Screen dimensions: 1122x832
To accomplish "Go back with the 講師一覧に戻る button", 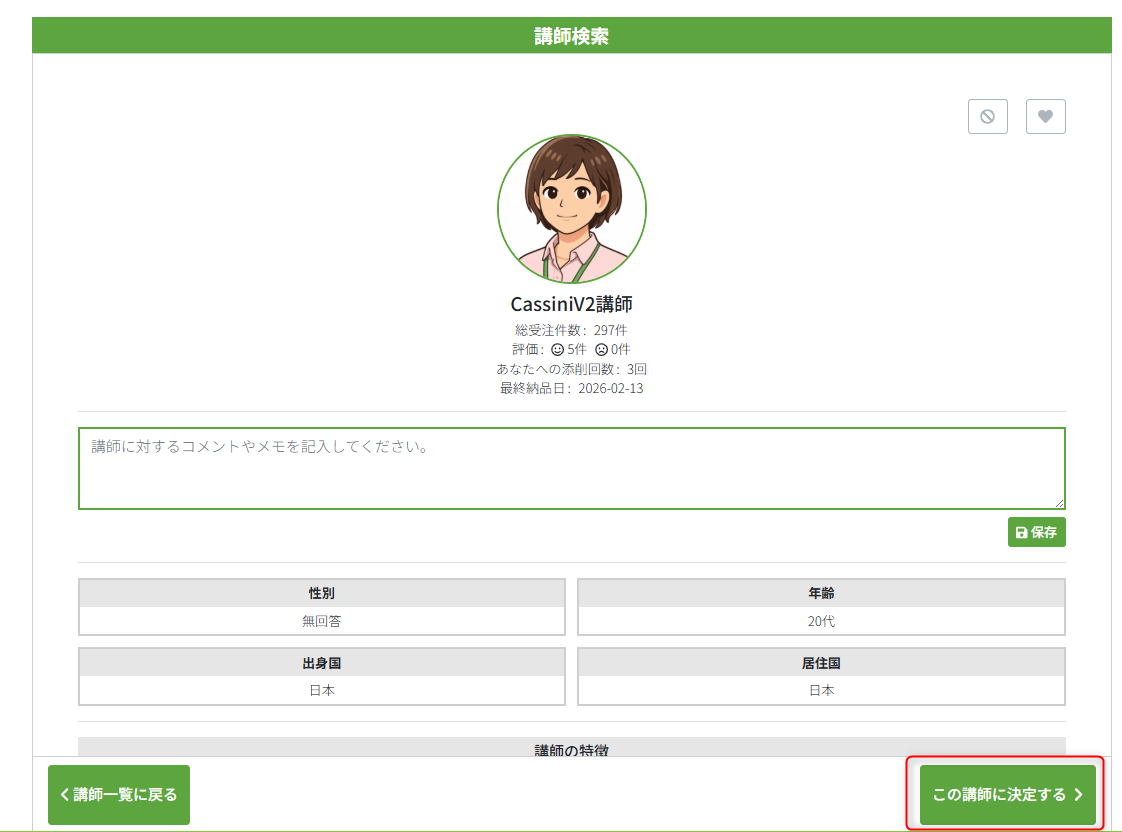I will pos(119,795).
